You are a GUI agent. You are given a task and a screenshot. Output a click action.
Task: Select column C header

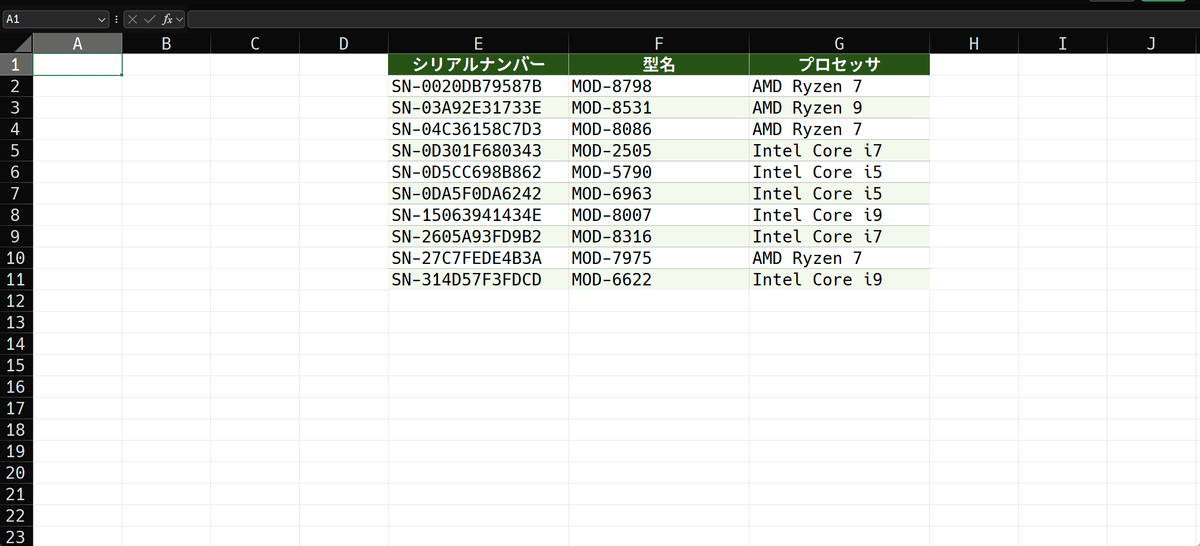(x=255, y=43)
